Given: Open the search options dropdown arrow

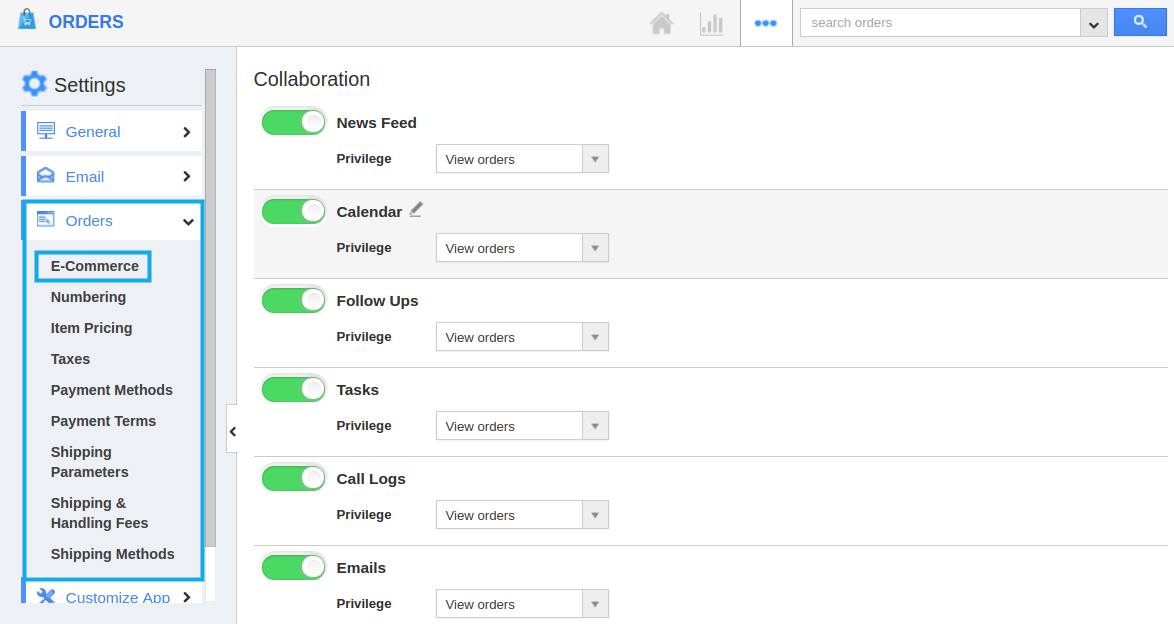Looking at the screenshot, I should pyautogui.click(x=1093, y=23).
